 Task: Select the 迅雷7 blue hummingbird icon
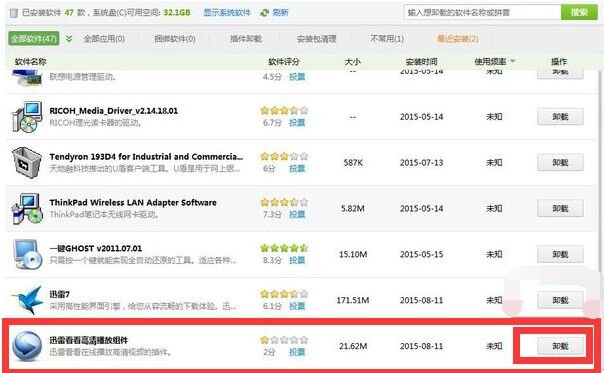click(x=27, y=300)
